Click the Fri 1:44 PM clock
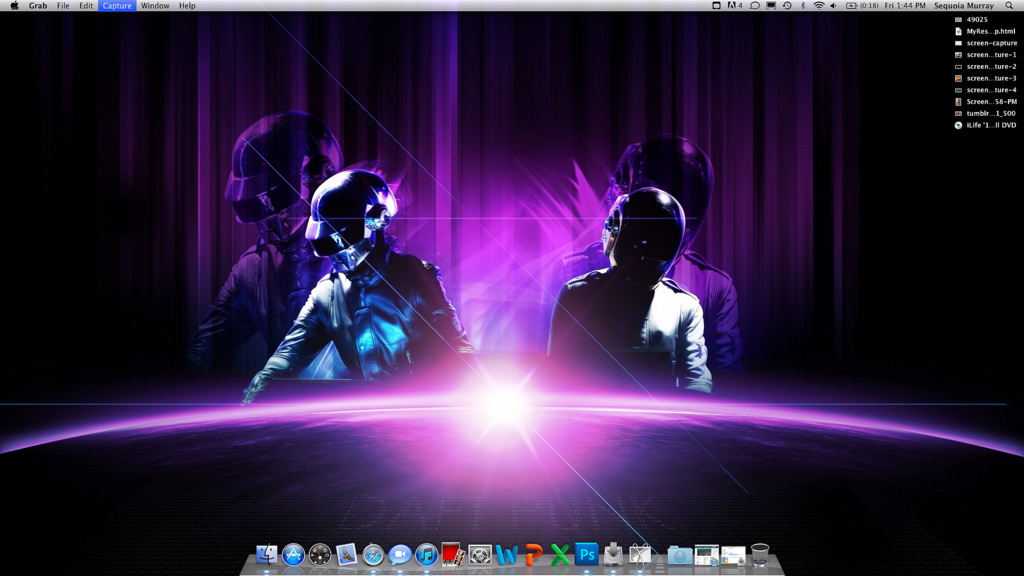 coord(904,5)
